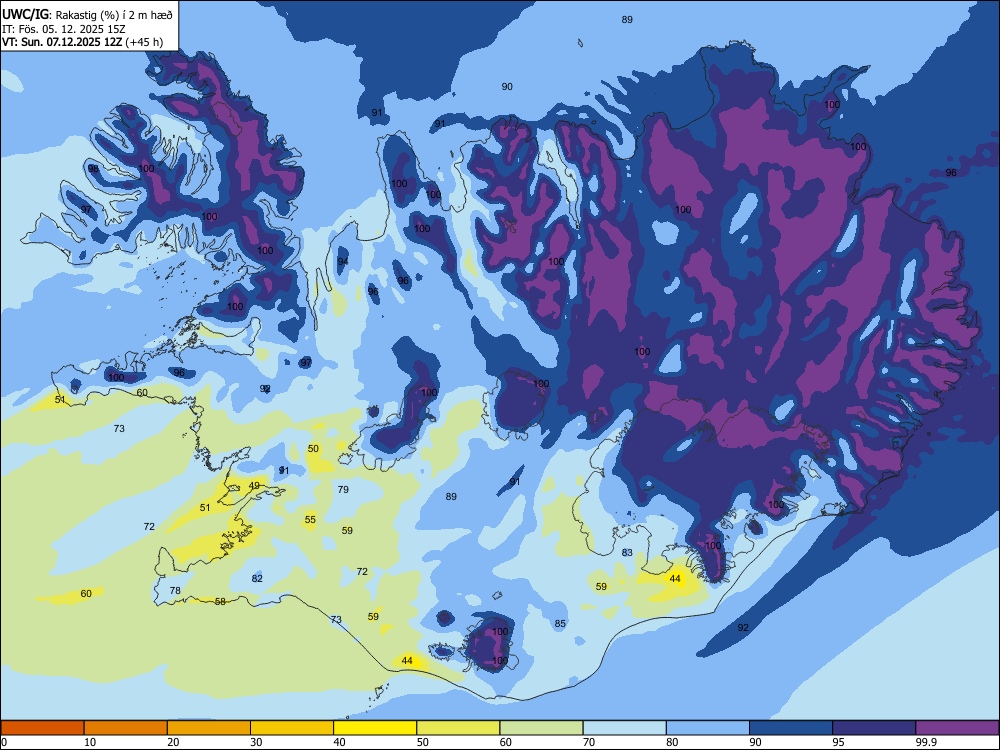Select the light blue 80–90 legend swatch
The width and height of the screenshot is (1000, 750).
[708, 728]
